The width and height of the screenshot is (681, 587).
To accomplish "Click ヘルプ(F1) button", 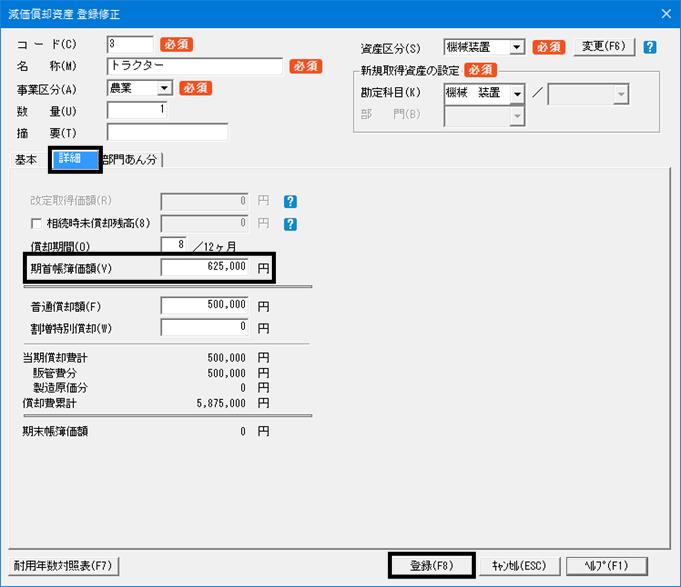I will [606, 566].
